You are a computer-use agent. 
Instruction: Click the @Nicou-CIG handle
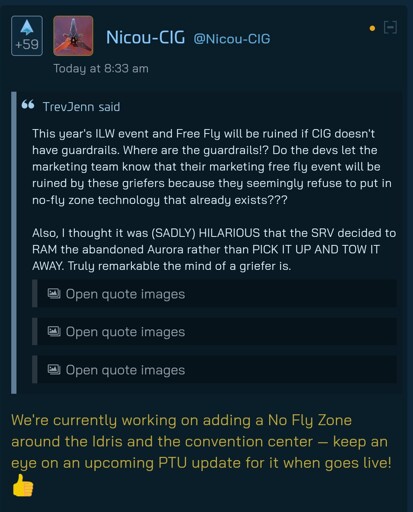(232, 39)
